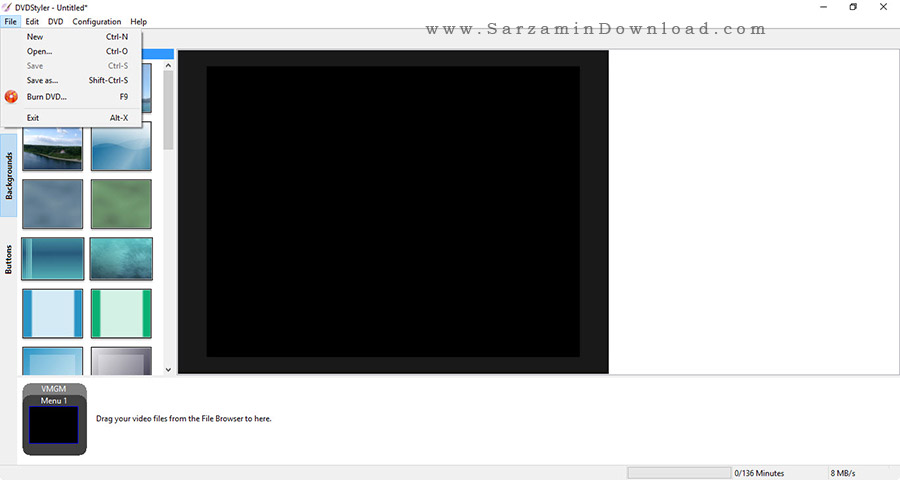Open the File menu

click(x=10, y=21)
